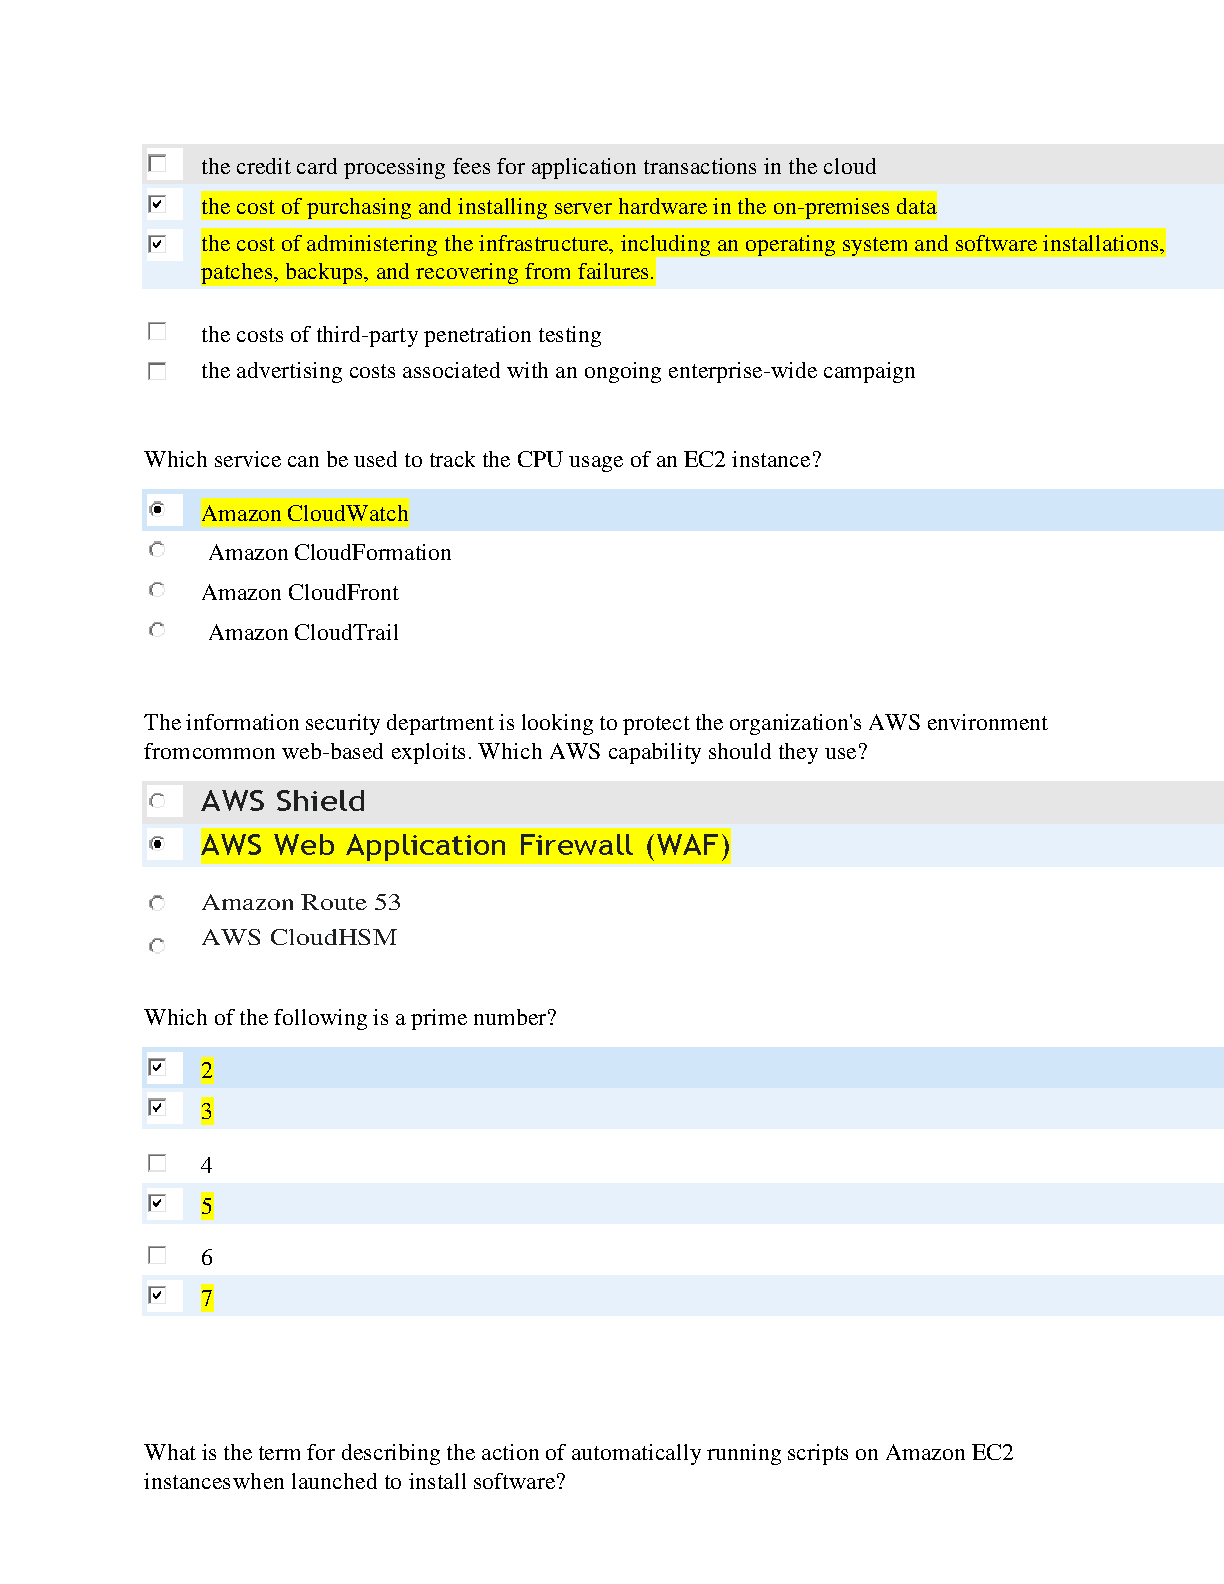
Task: Uncheck the prime number 7 checkbox
Action: pyautogui.click(x=157, y=1295)
